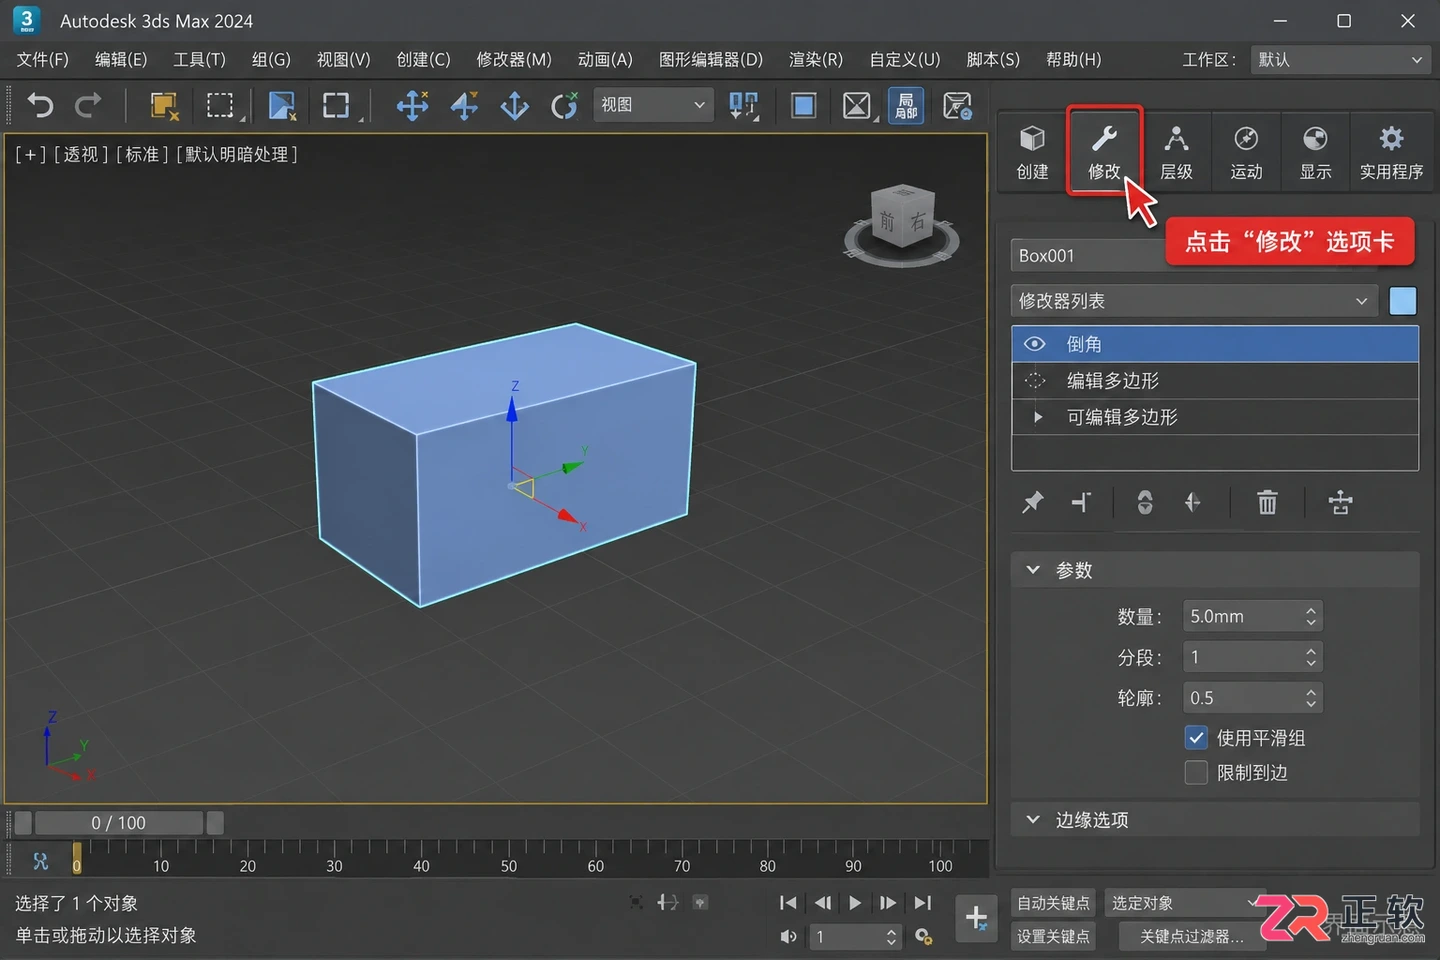Go to end frame button

(x=923, y=903)
